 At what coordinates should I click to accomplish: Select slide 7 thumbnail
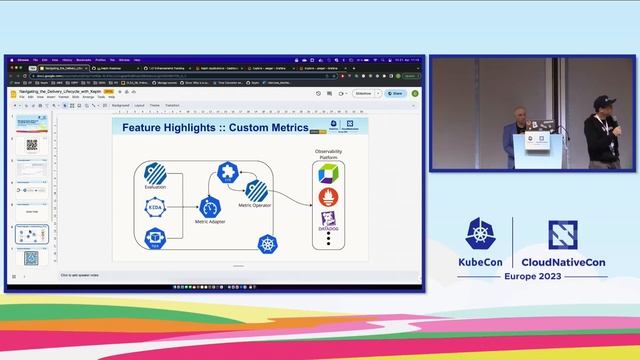(x=32, y=257)
